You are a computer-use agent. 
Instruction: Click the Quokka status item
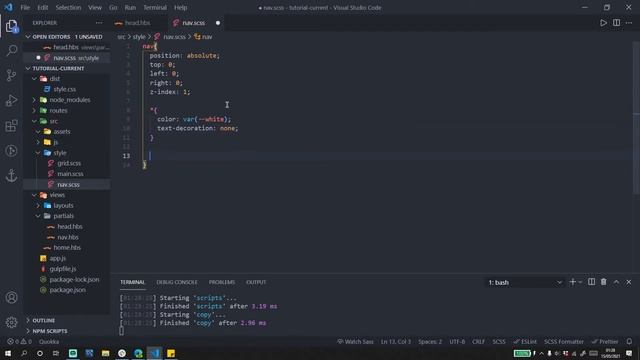49,342
